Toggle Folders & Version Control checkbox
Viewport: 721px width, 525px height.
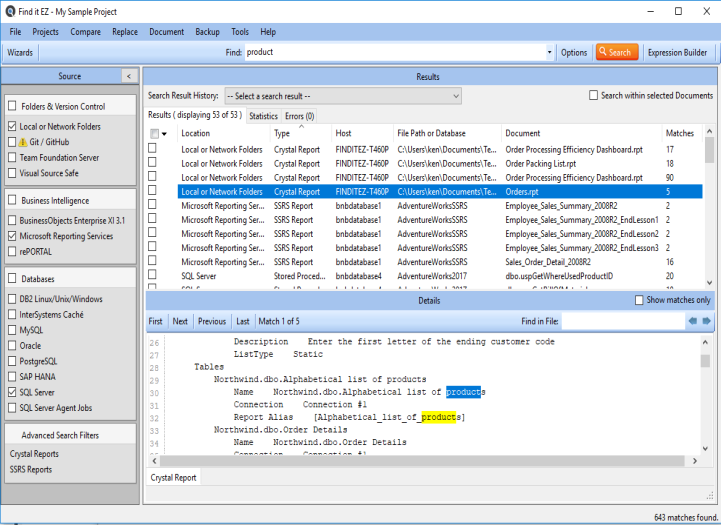(12, 106)
